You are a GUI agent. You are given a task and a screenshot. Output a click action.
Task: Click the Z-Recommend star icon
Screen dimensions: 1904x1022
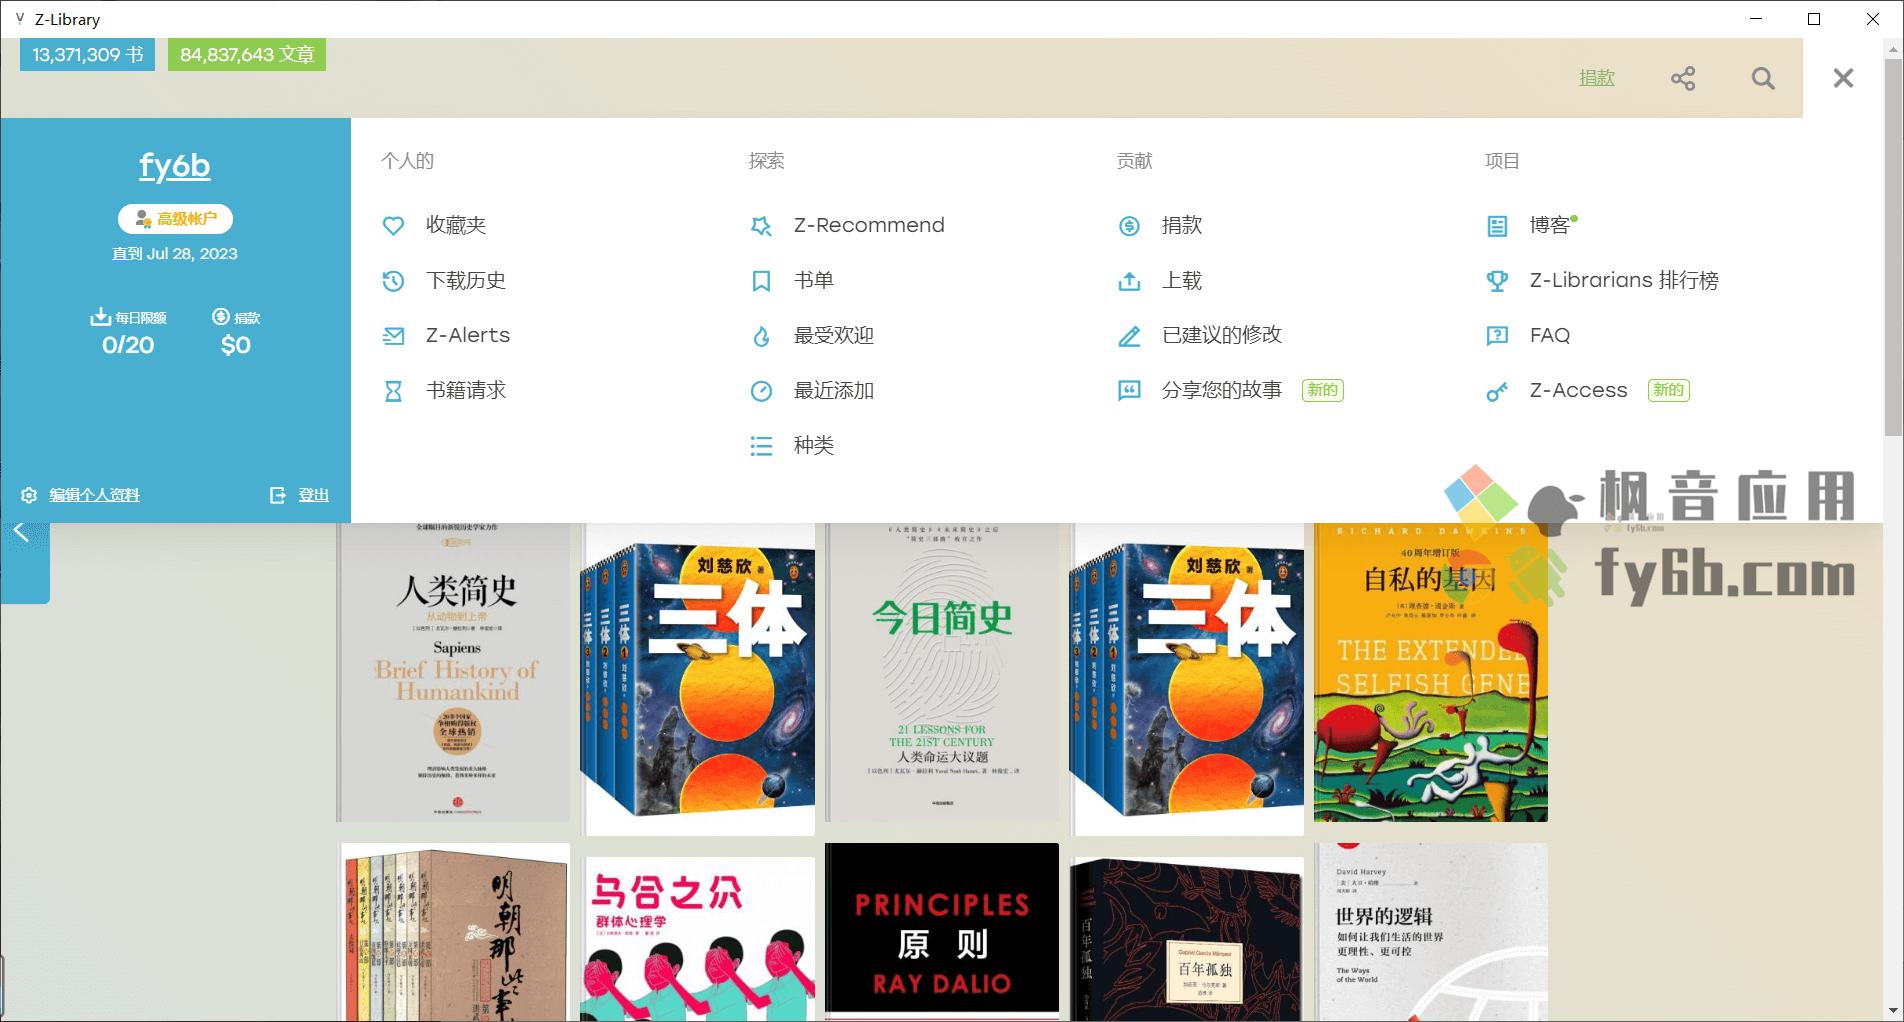[x=761, y=226]
